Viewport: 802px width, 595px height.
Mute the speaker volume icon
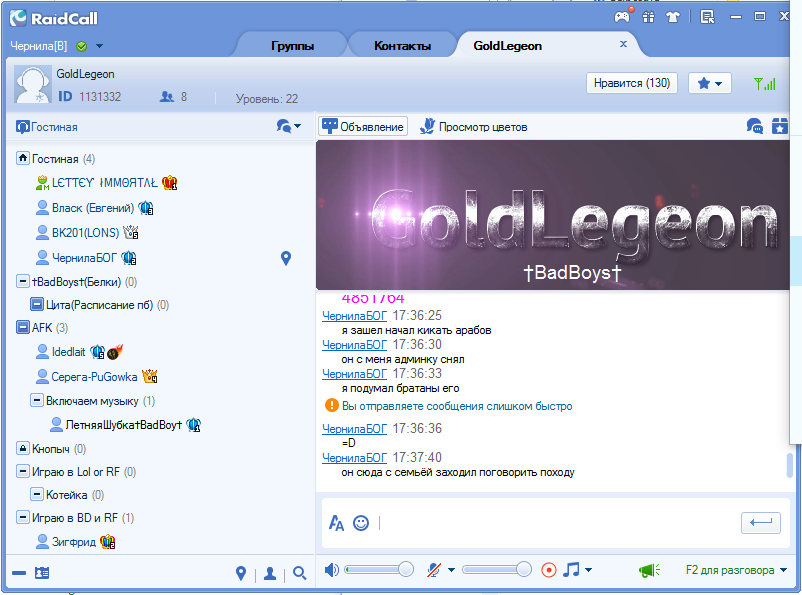331,569
